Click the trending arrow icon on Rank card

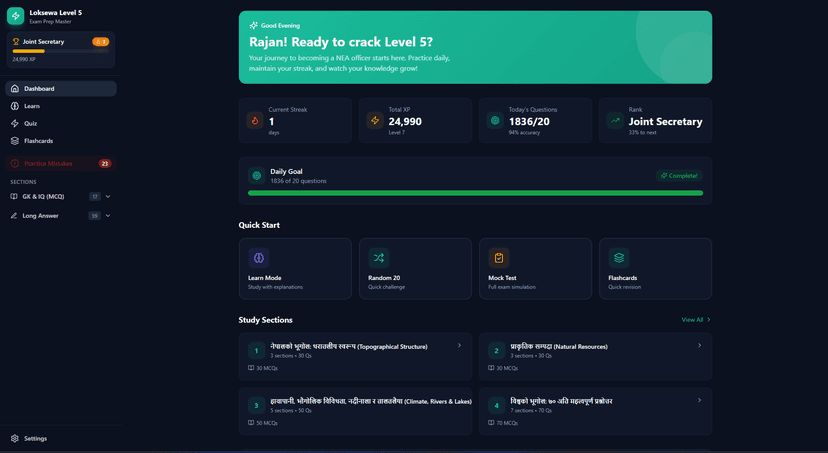[x=615, y=121]
